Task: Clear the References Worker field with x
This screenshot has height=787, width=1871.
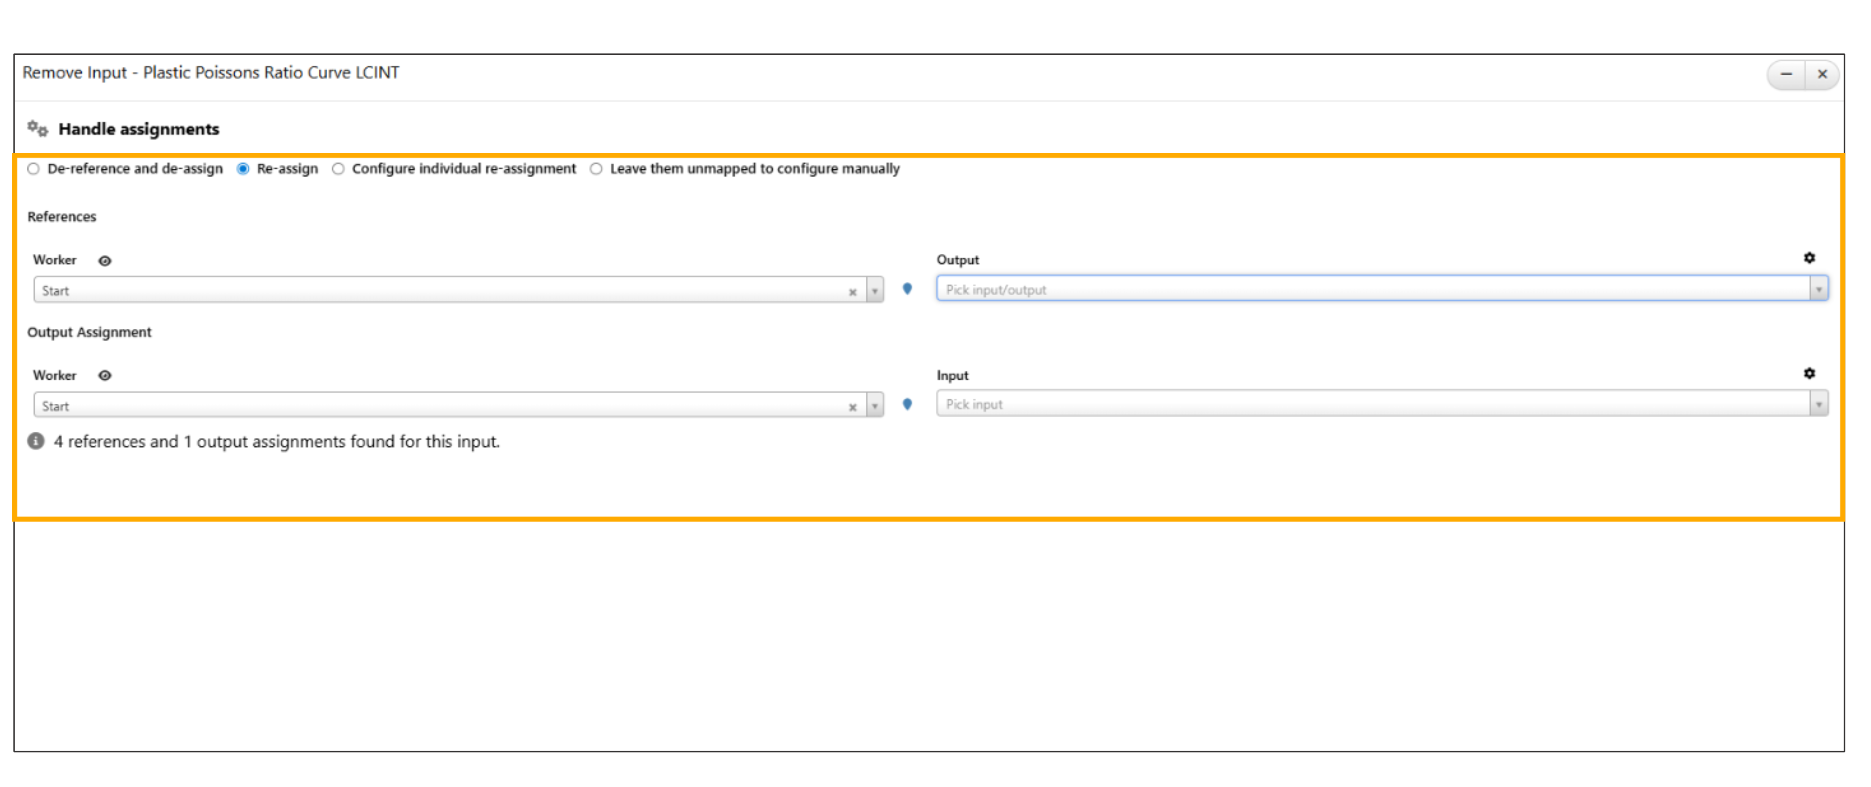Action: 852,292
